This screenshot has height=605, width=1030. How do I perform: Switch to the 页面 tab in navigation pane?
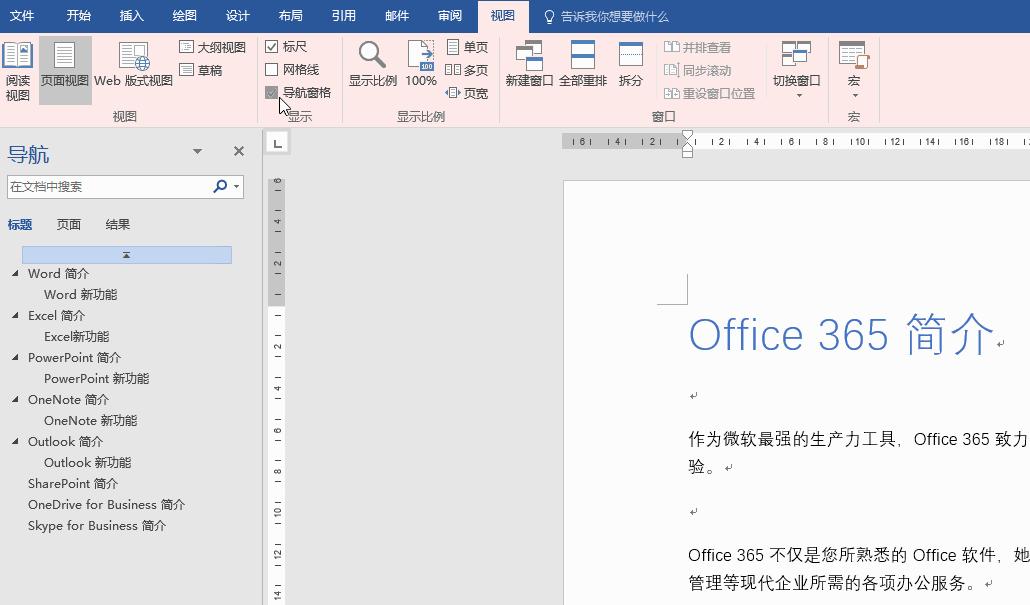(68, 224)
